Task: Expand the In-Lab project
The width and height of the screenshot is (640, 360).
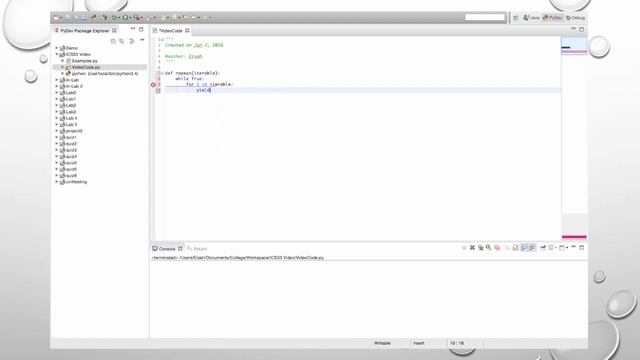Action: pos(57,80)
